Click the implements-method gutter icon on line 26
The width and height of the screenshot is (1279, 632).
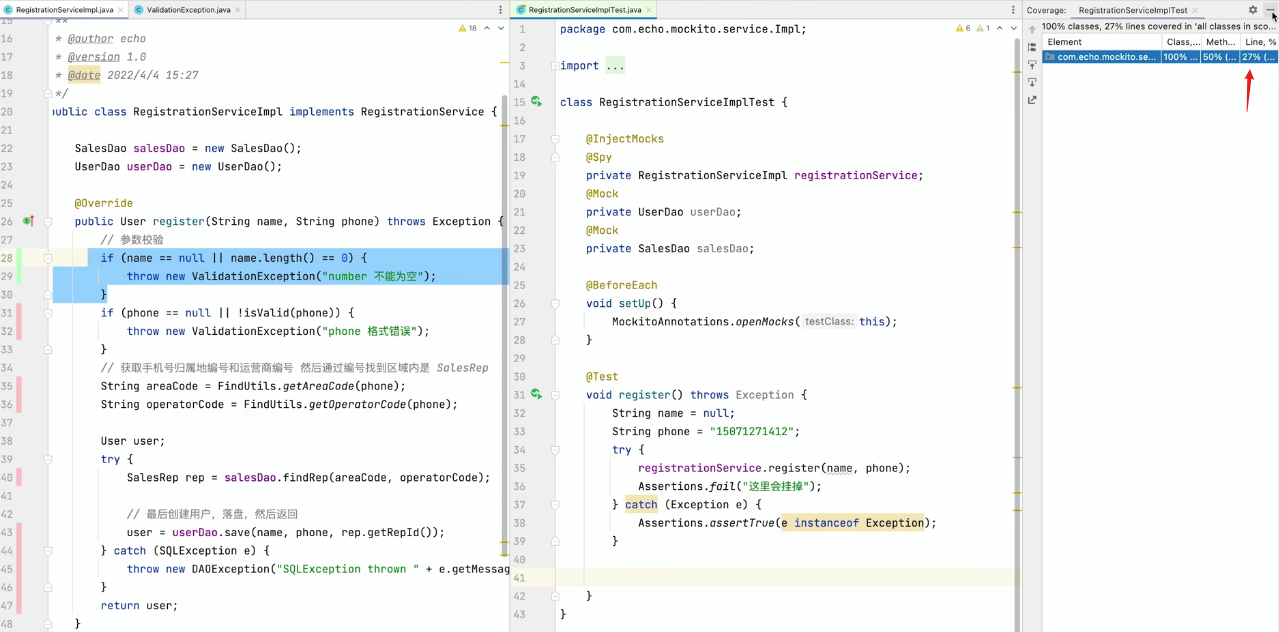pyautogui.click(x=29, y=221)
